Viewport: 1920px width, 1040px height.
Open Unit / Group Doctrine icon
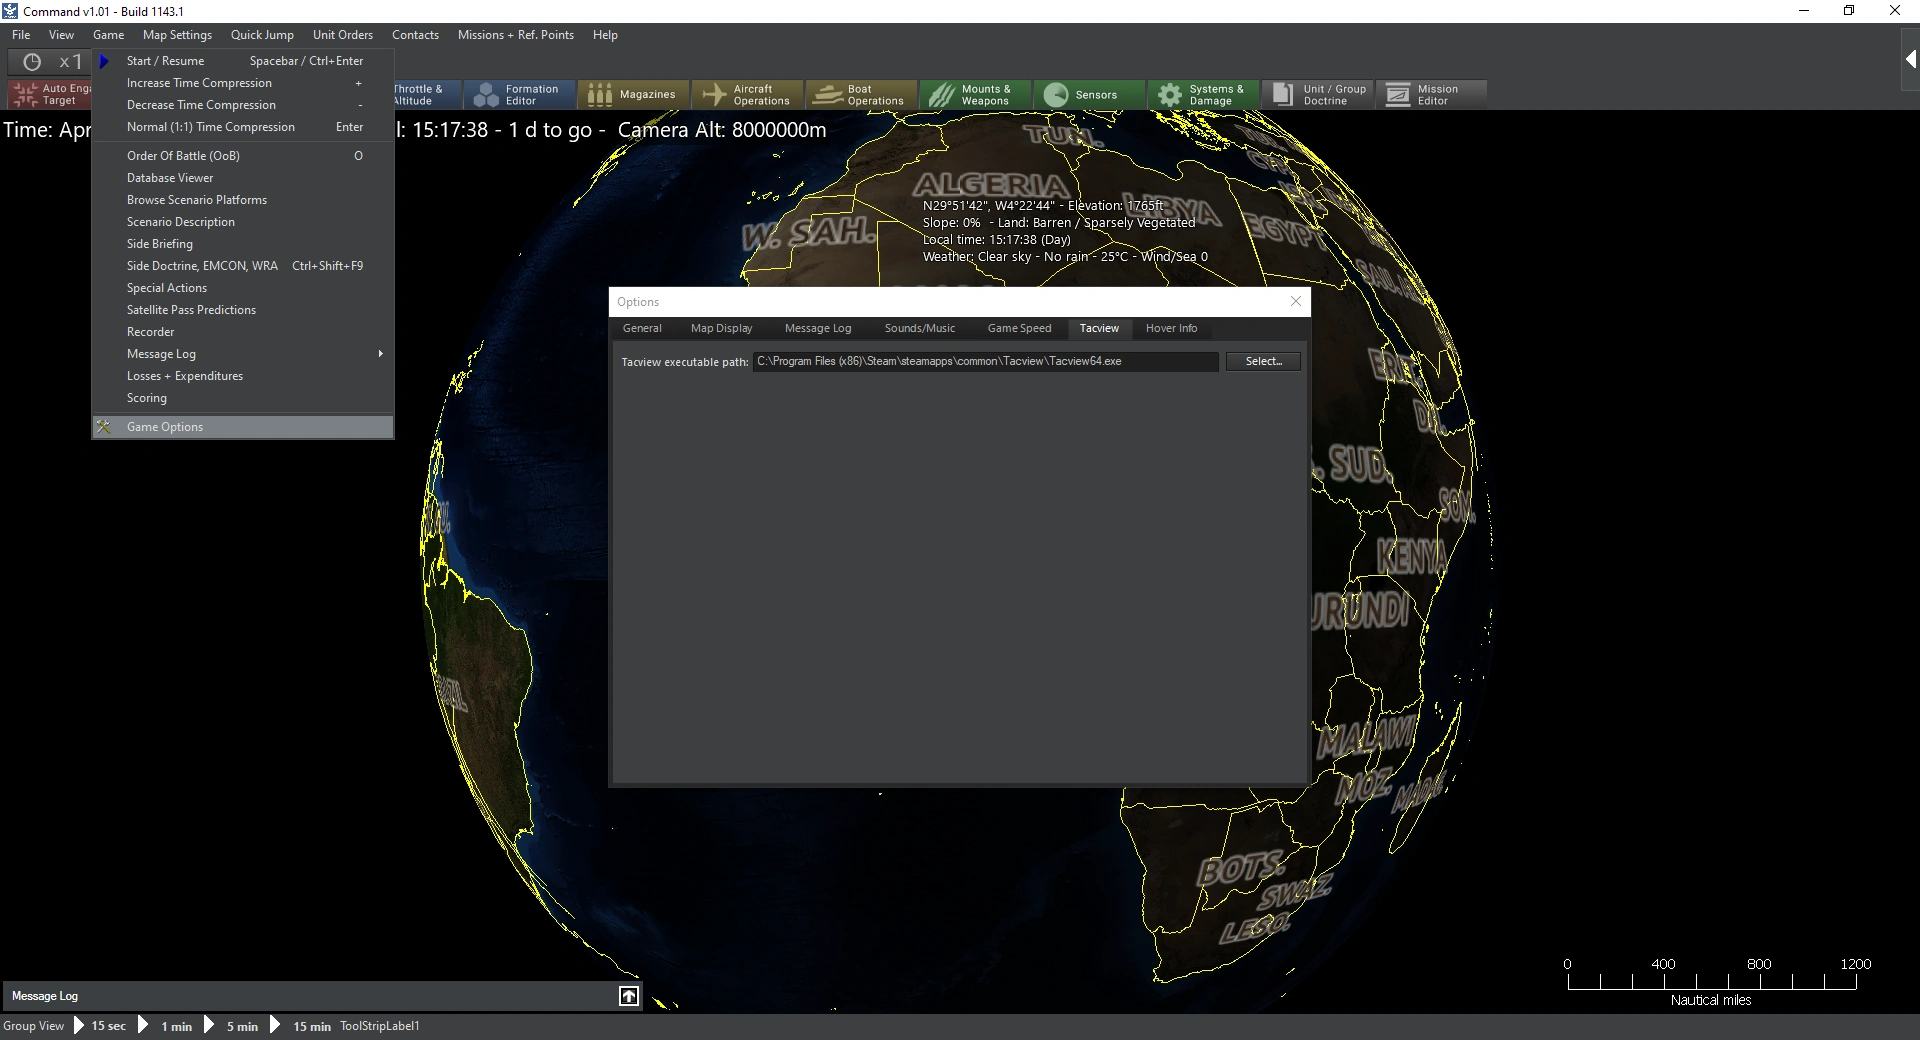click(x=1283, y=95)
